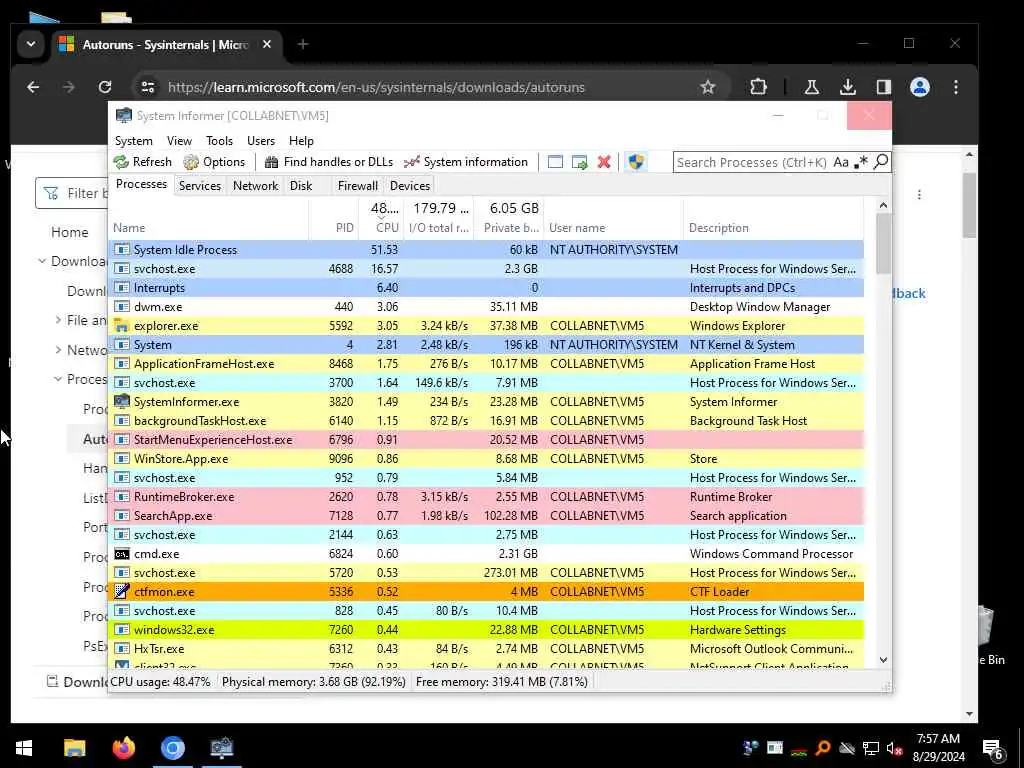Select the SearchApp.exe row
Screen dimensions: 1024x768
click(487, 516)
